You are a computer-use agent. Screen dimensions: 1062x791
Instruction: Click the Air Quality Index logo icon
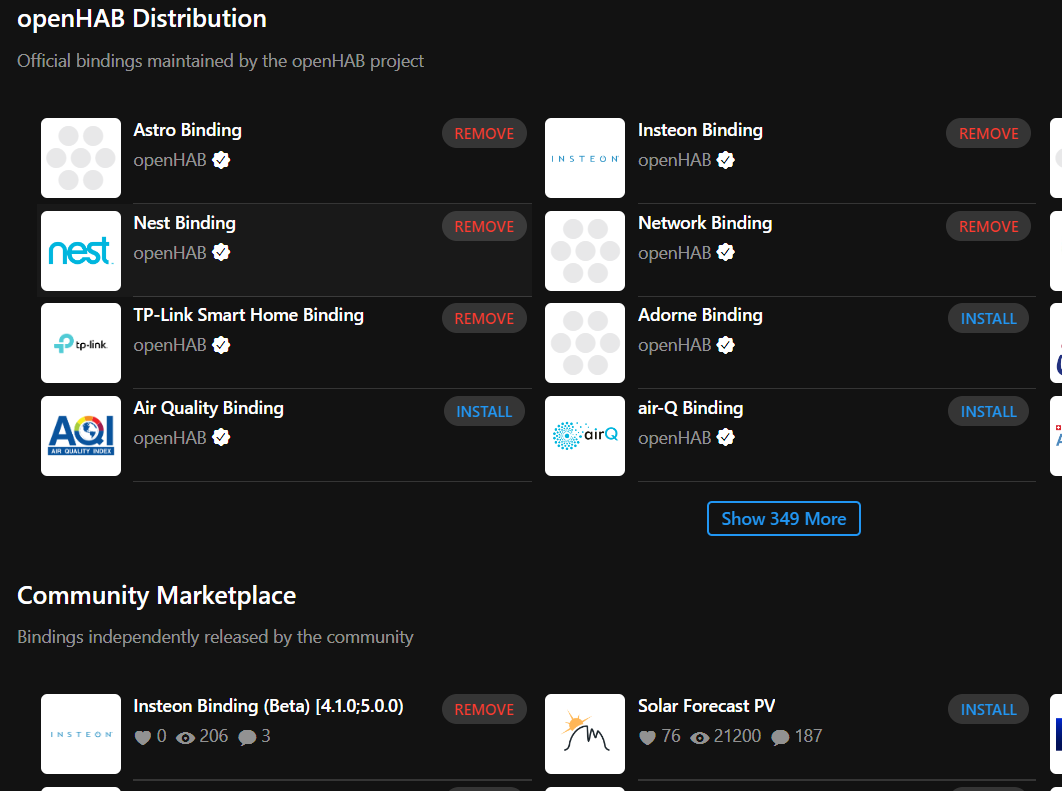[x=81, y=436]
